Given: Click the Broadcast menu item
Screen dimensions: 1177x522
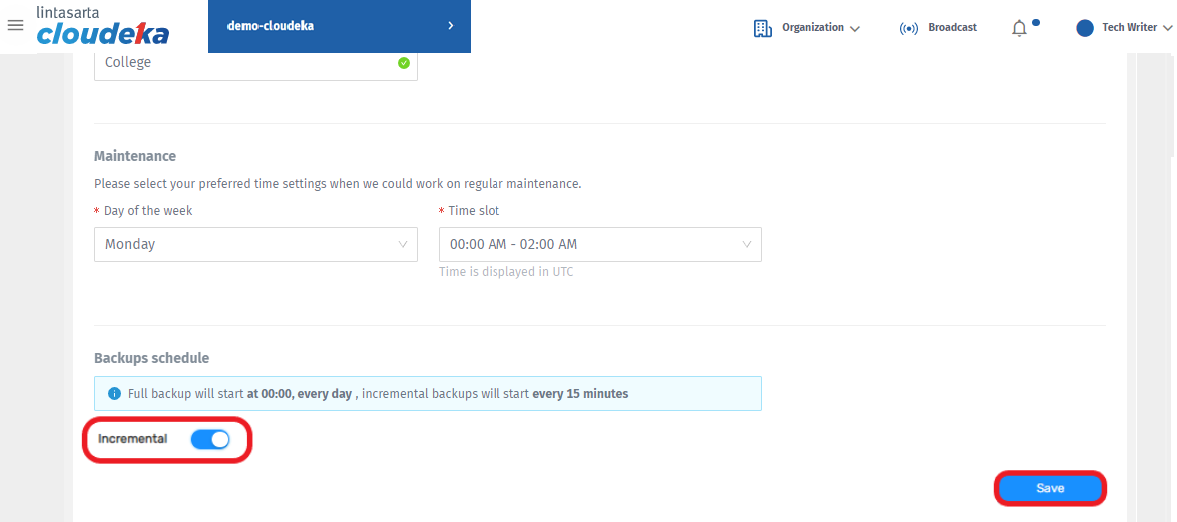Looking at the screenshot, I should (952, 28).
